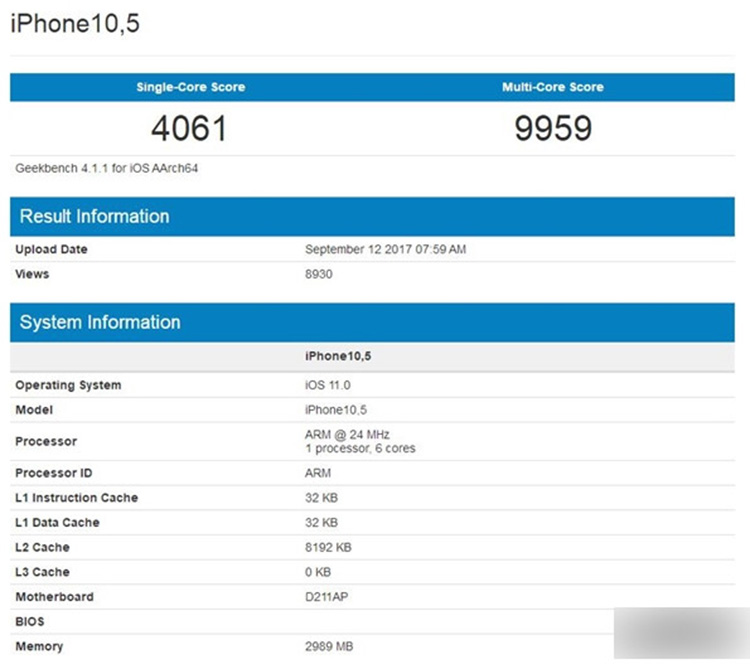The image size is (750, 664).
Task: Click the L2 Cache label
Action: (43, 548)
